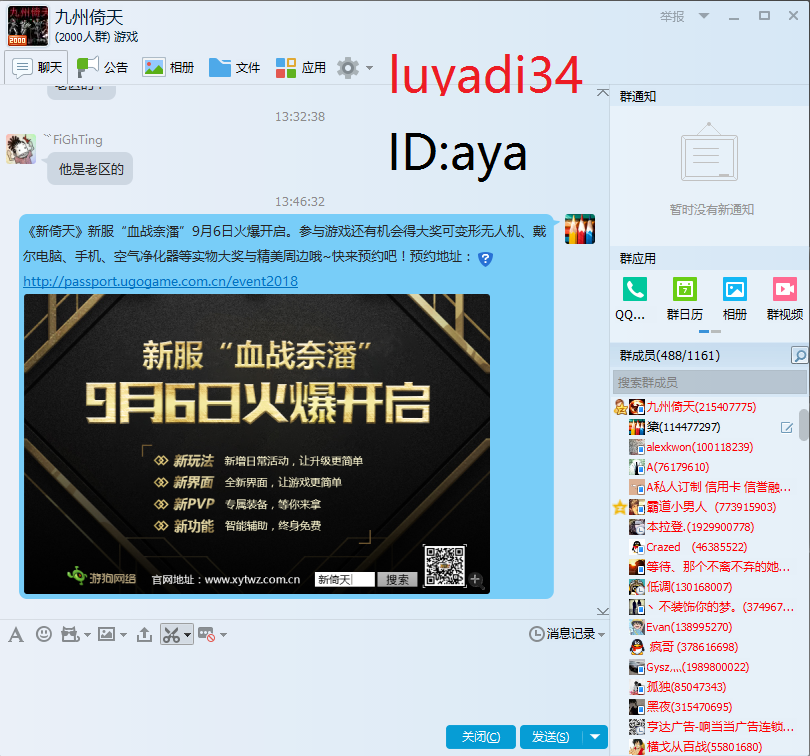The height and width of the screenshot is (756, 810).
Task: Open the 公告 announcements tab
Action: (x=102, y=67)
